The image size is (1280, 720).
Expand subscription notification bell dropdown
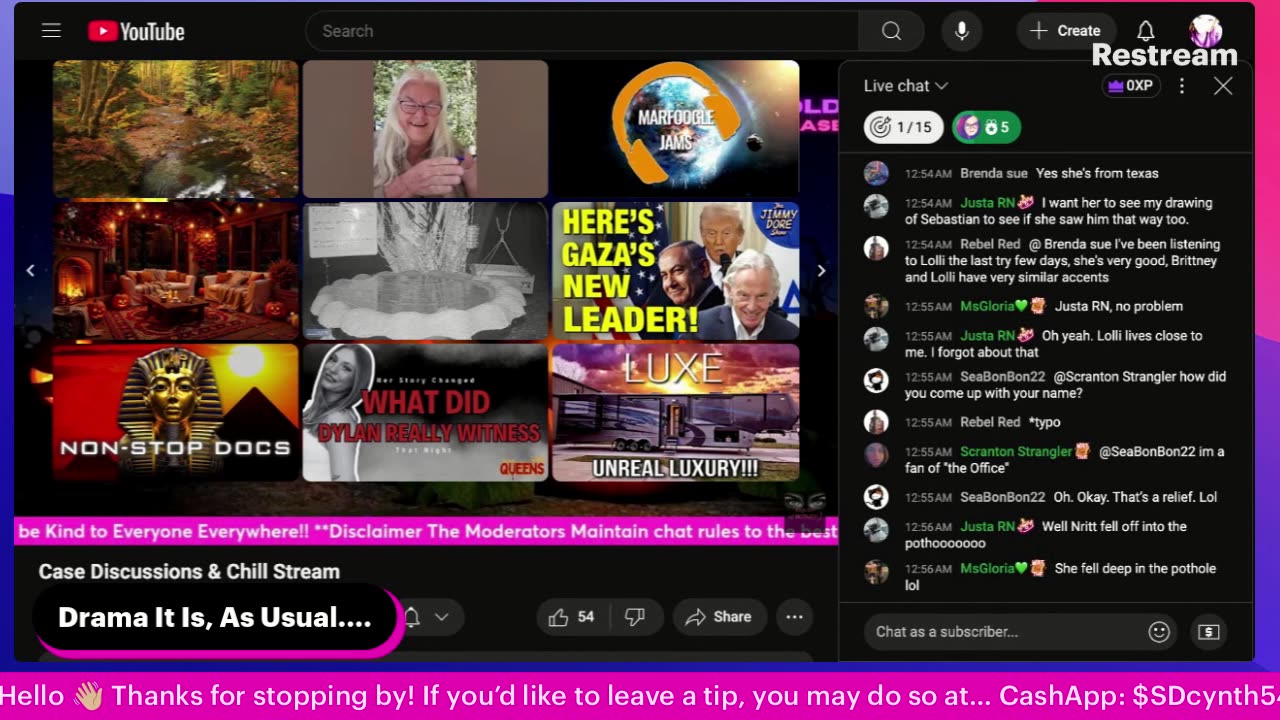pyautogui.click(x=430, y=617)
